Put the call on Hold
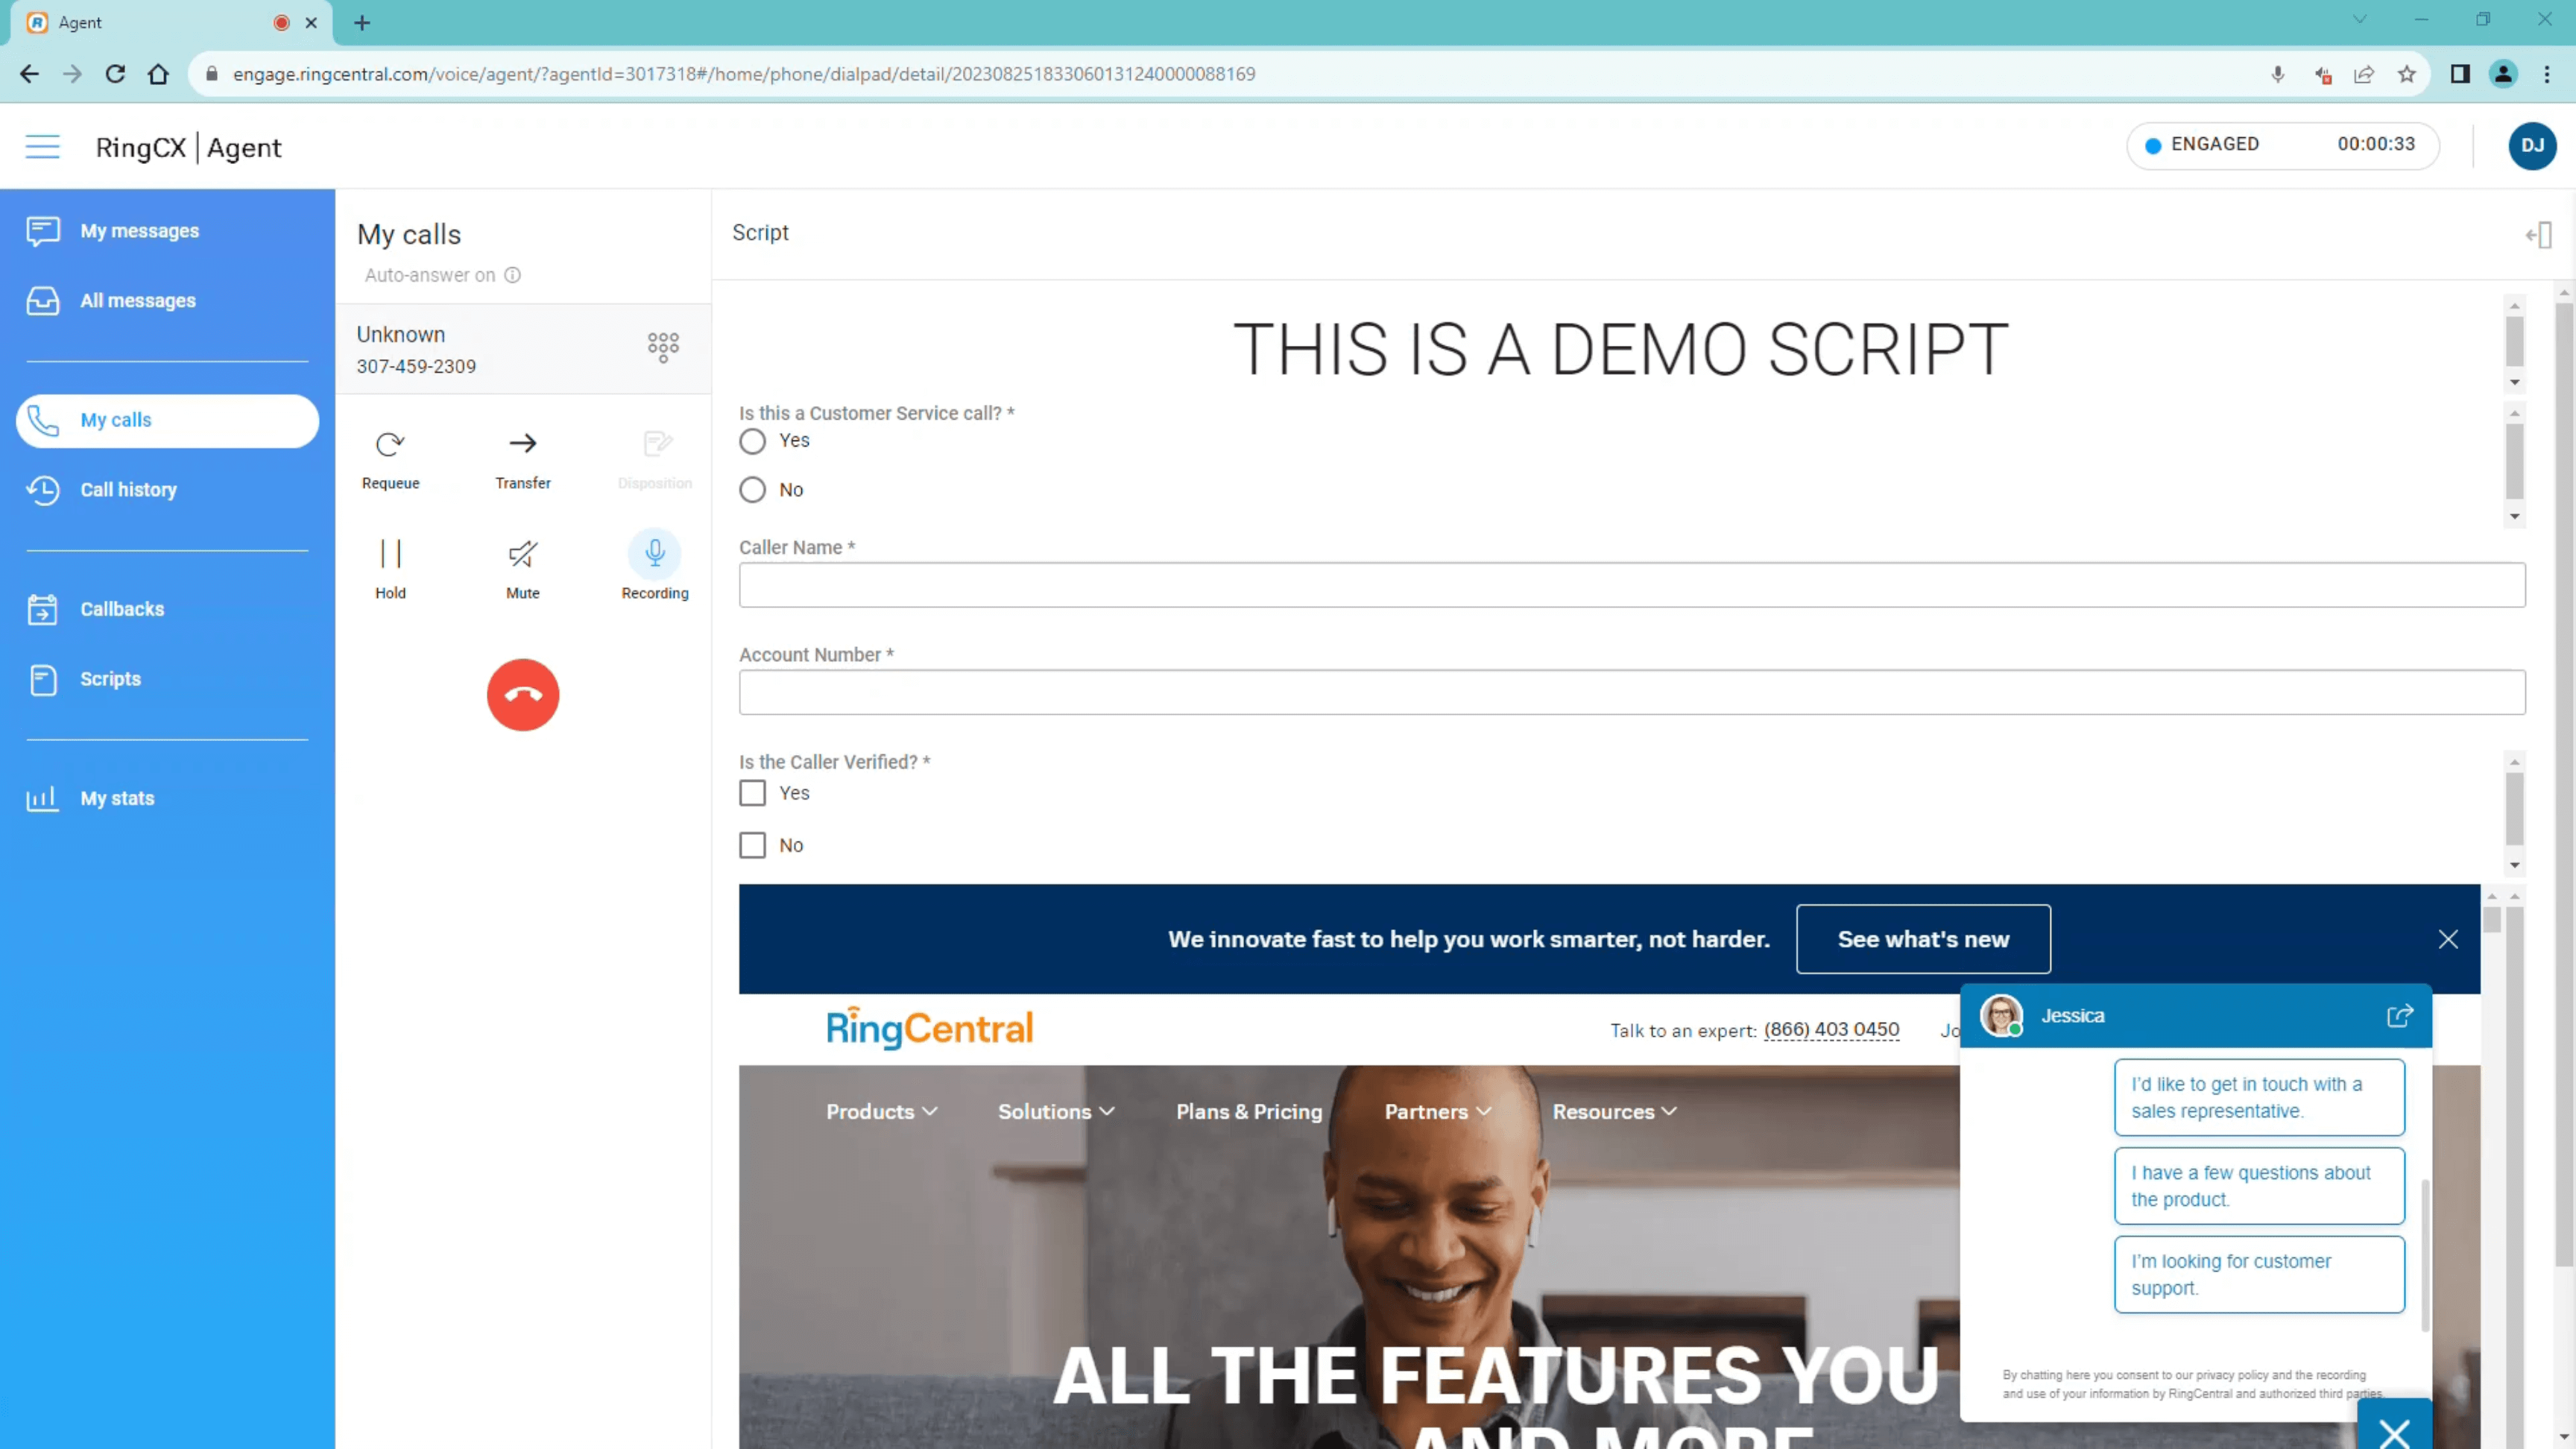This screenshot has height=1449, width=2576. (390, 565)
